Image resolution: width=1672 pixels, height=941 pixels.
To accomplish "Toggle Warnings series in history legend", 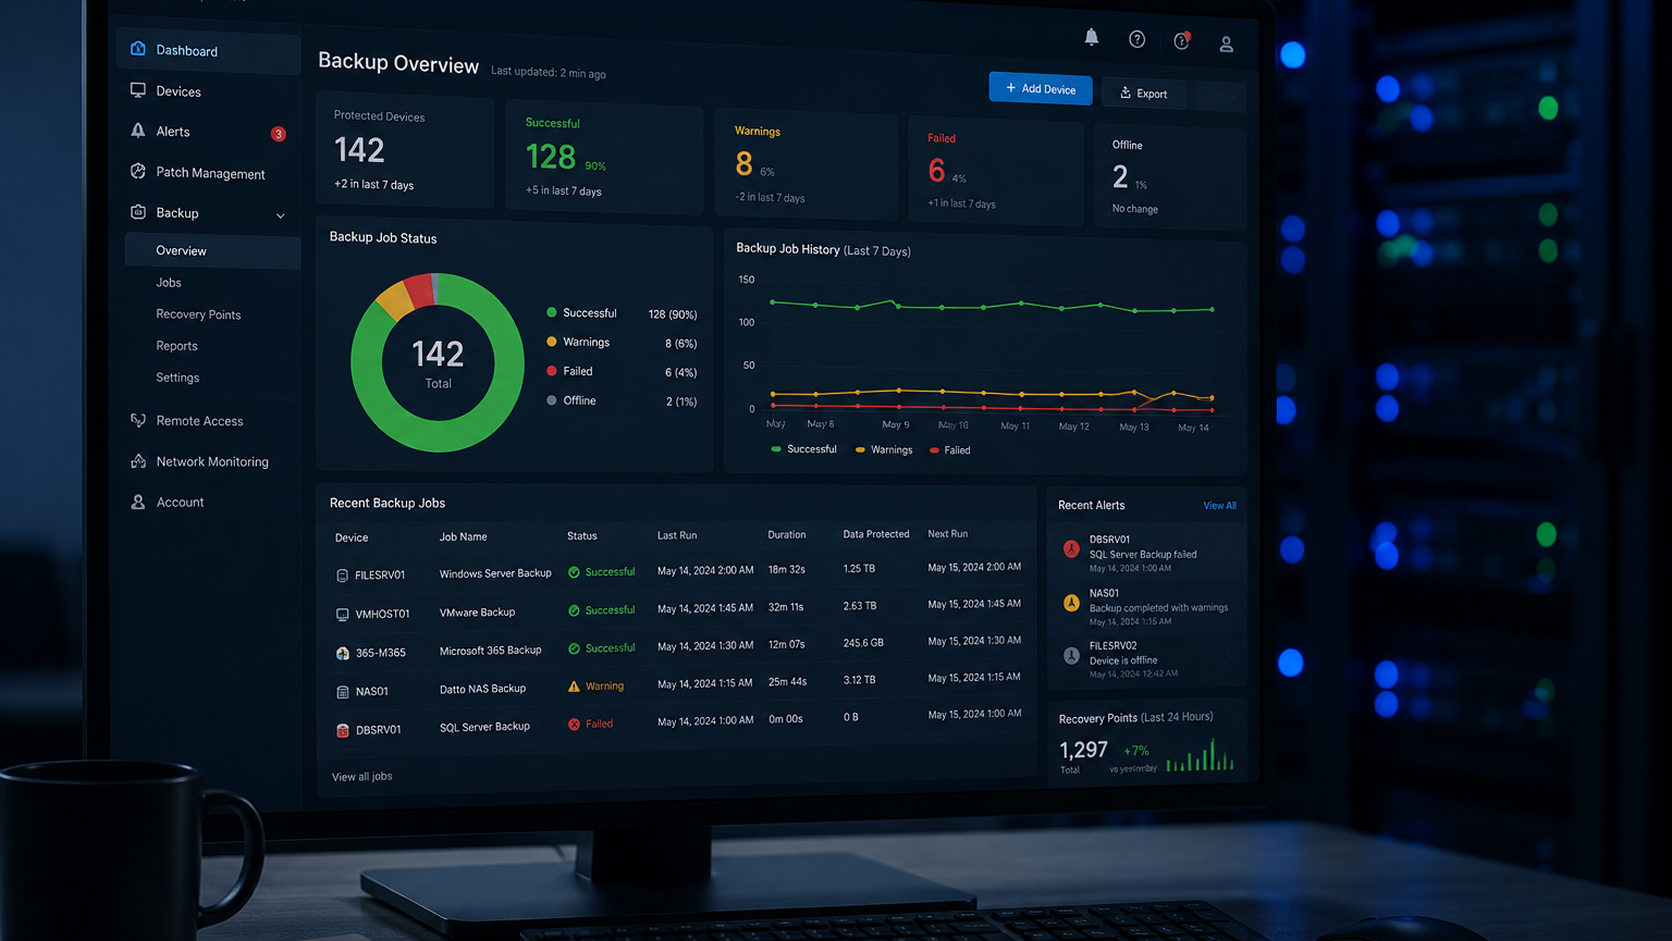I will point(884,450).
